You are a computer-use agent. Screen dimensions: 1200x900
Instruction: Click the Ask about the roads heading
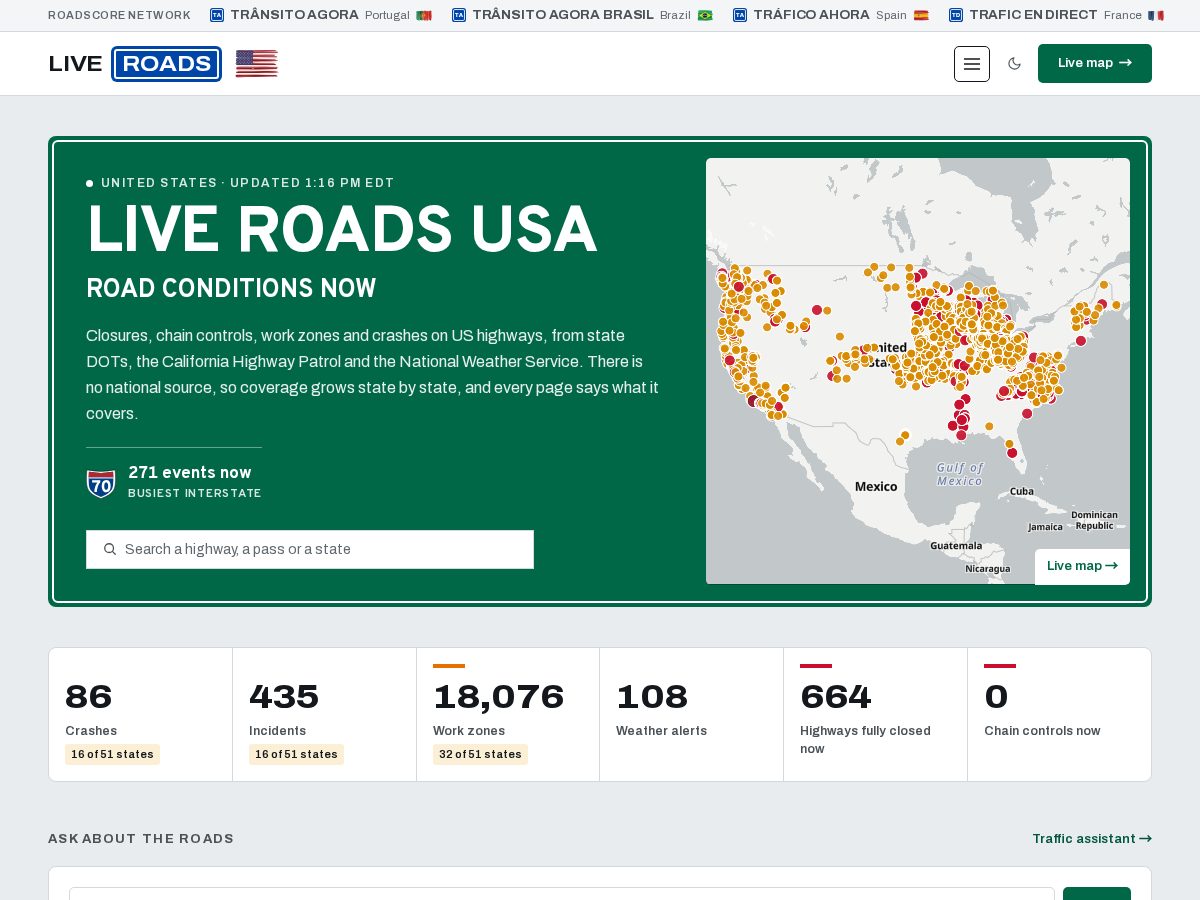[x=141, y=839]
